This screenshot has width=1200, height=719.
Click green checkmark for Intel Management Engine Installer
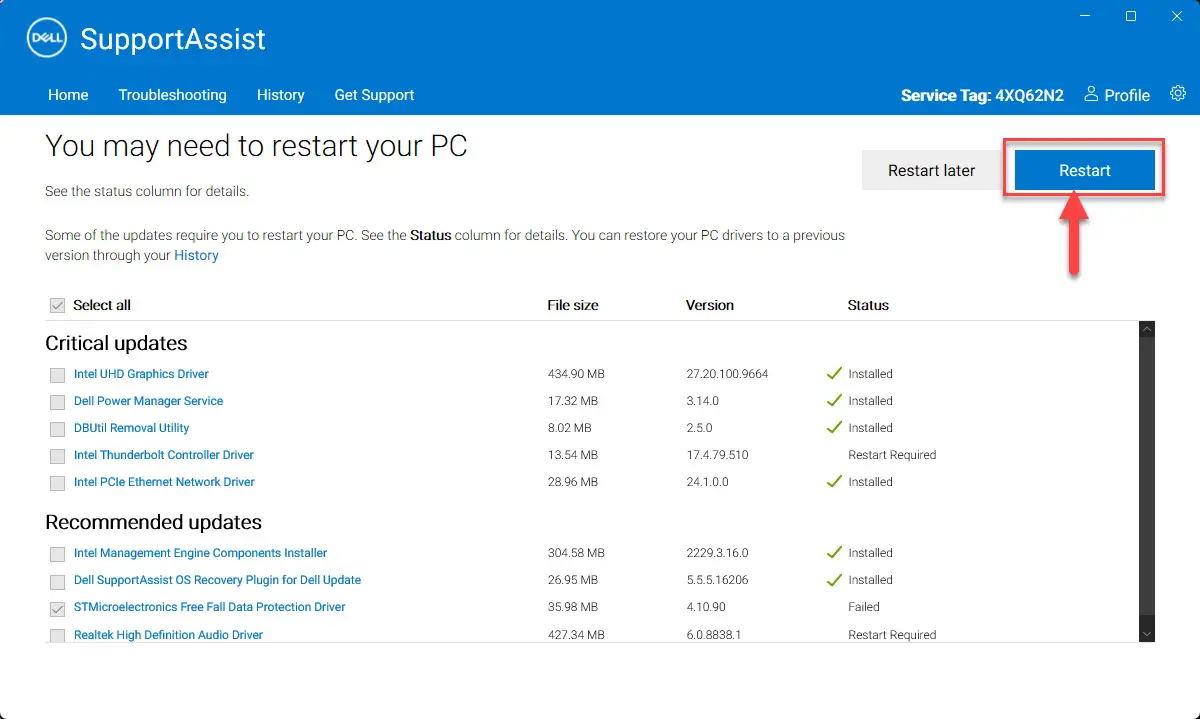click(x=834, y=552)
